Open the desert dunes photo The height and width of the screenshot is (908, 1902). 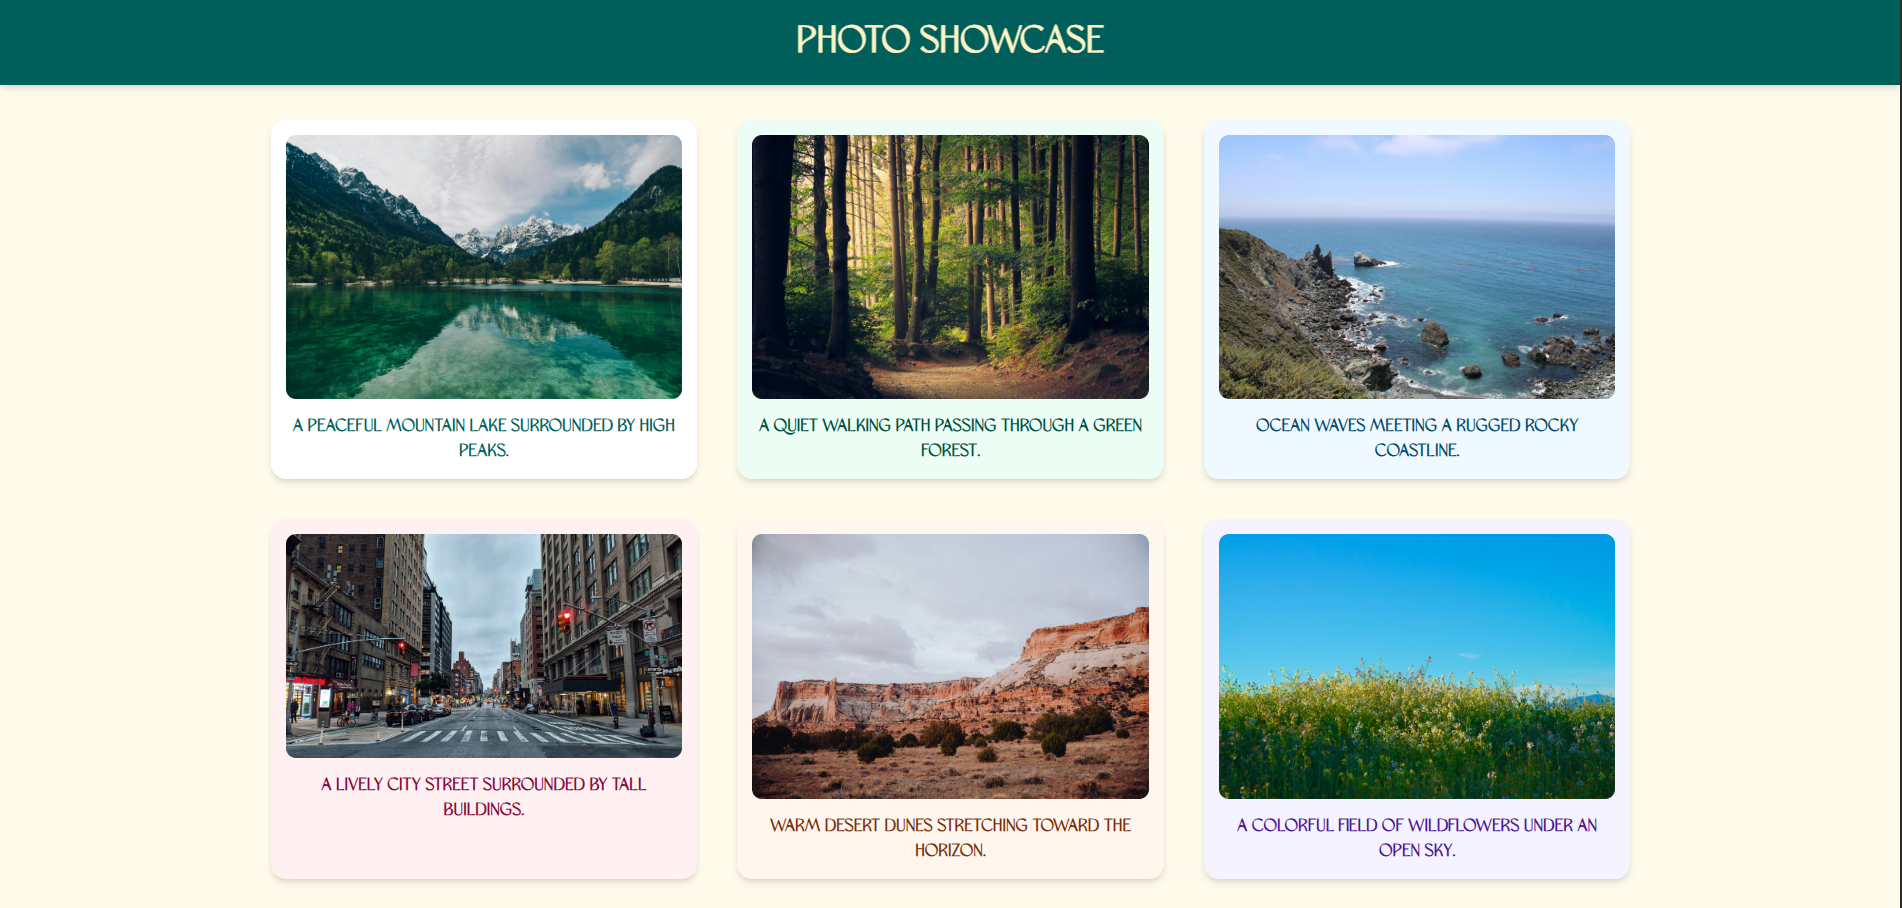tap(950, 666)
